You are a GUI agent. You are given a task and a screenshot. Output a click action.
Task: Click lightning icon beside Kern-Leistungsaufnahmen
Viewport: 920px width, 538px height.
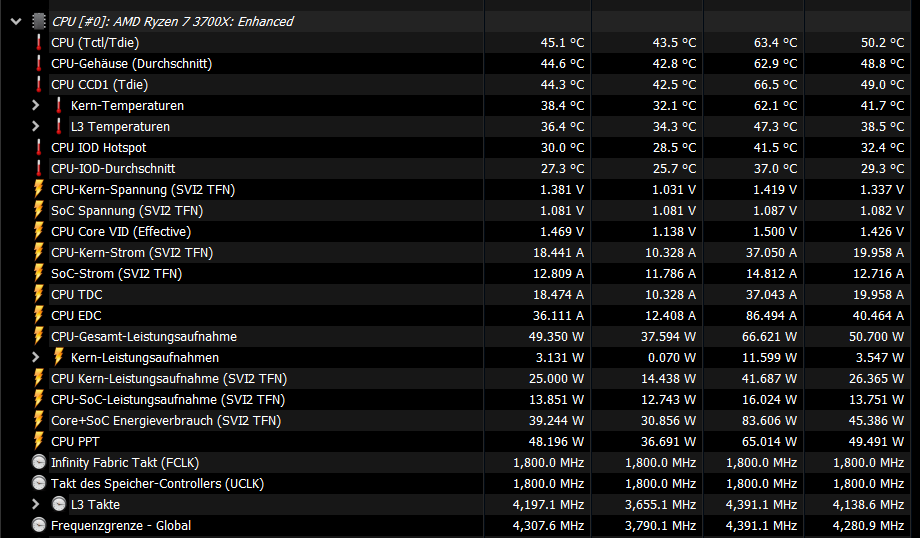(59, 357)
